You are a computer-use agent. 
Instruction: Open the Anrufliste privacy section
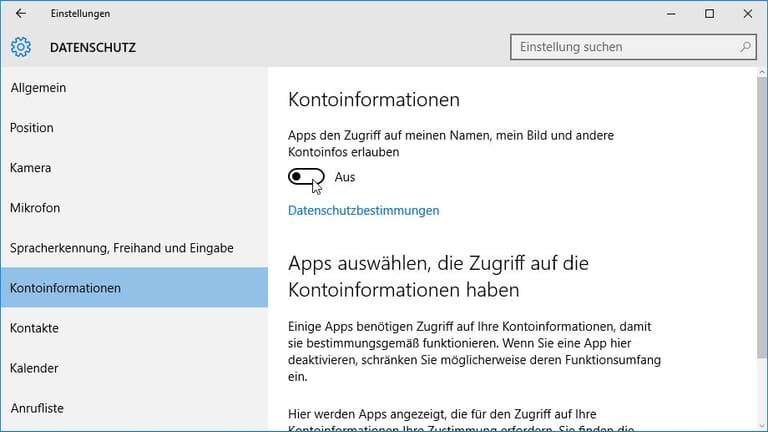pos(134,408)
